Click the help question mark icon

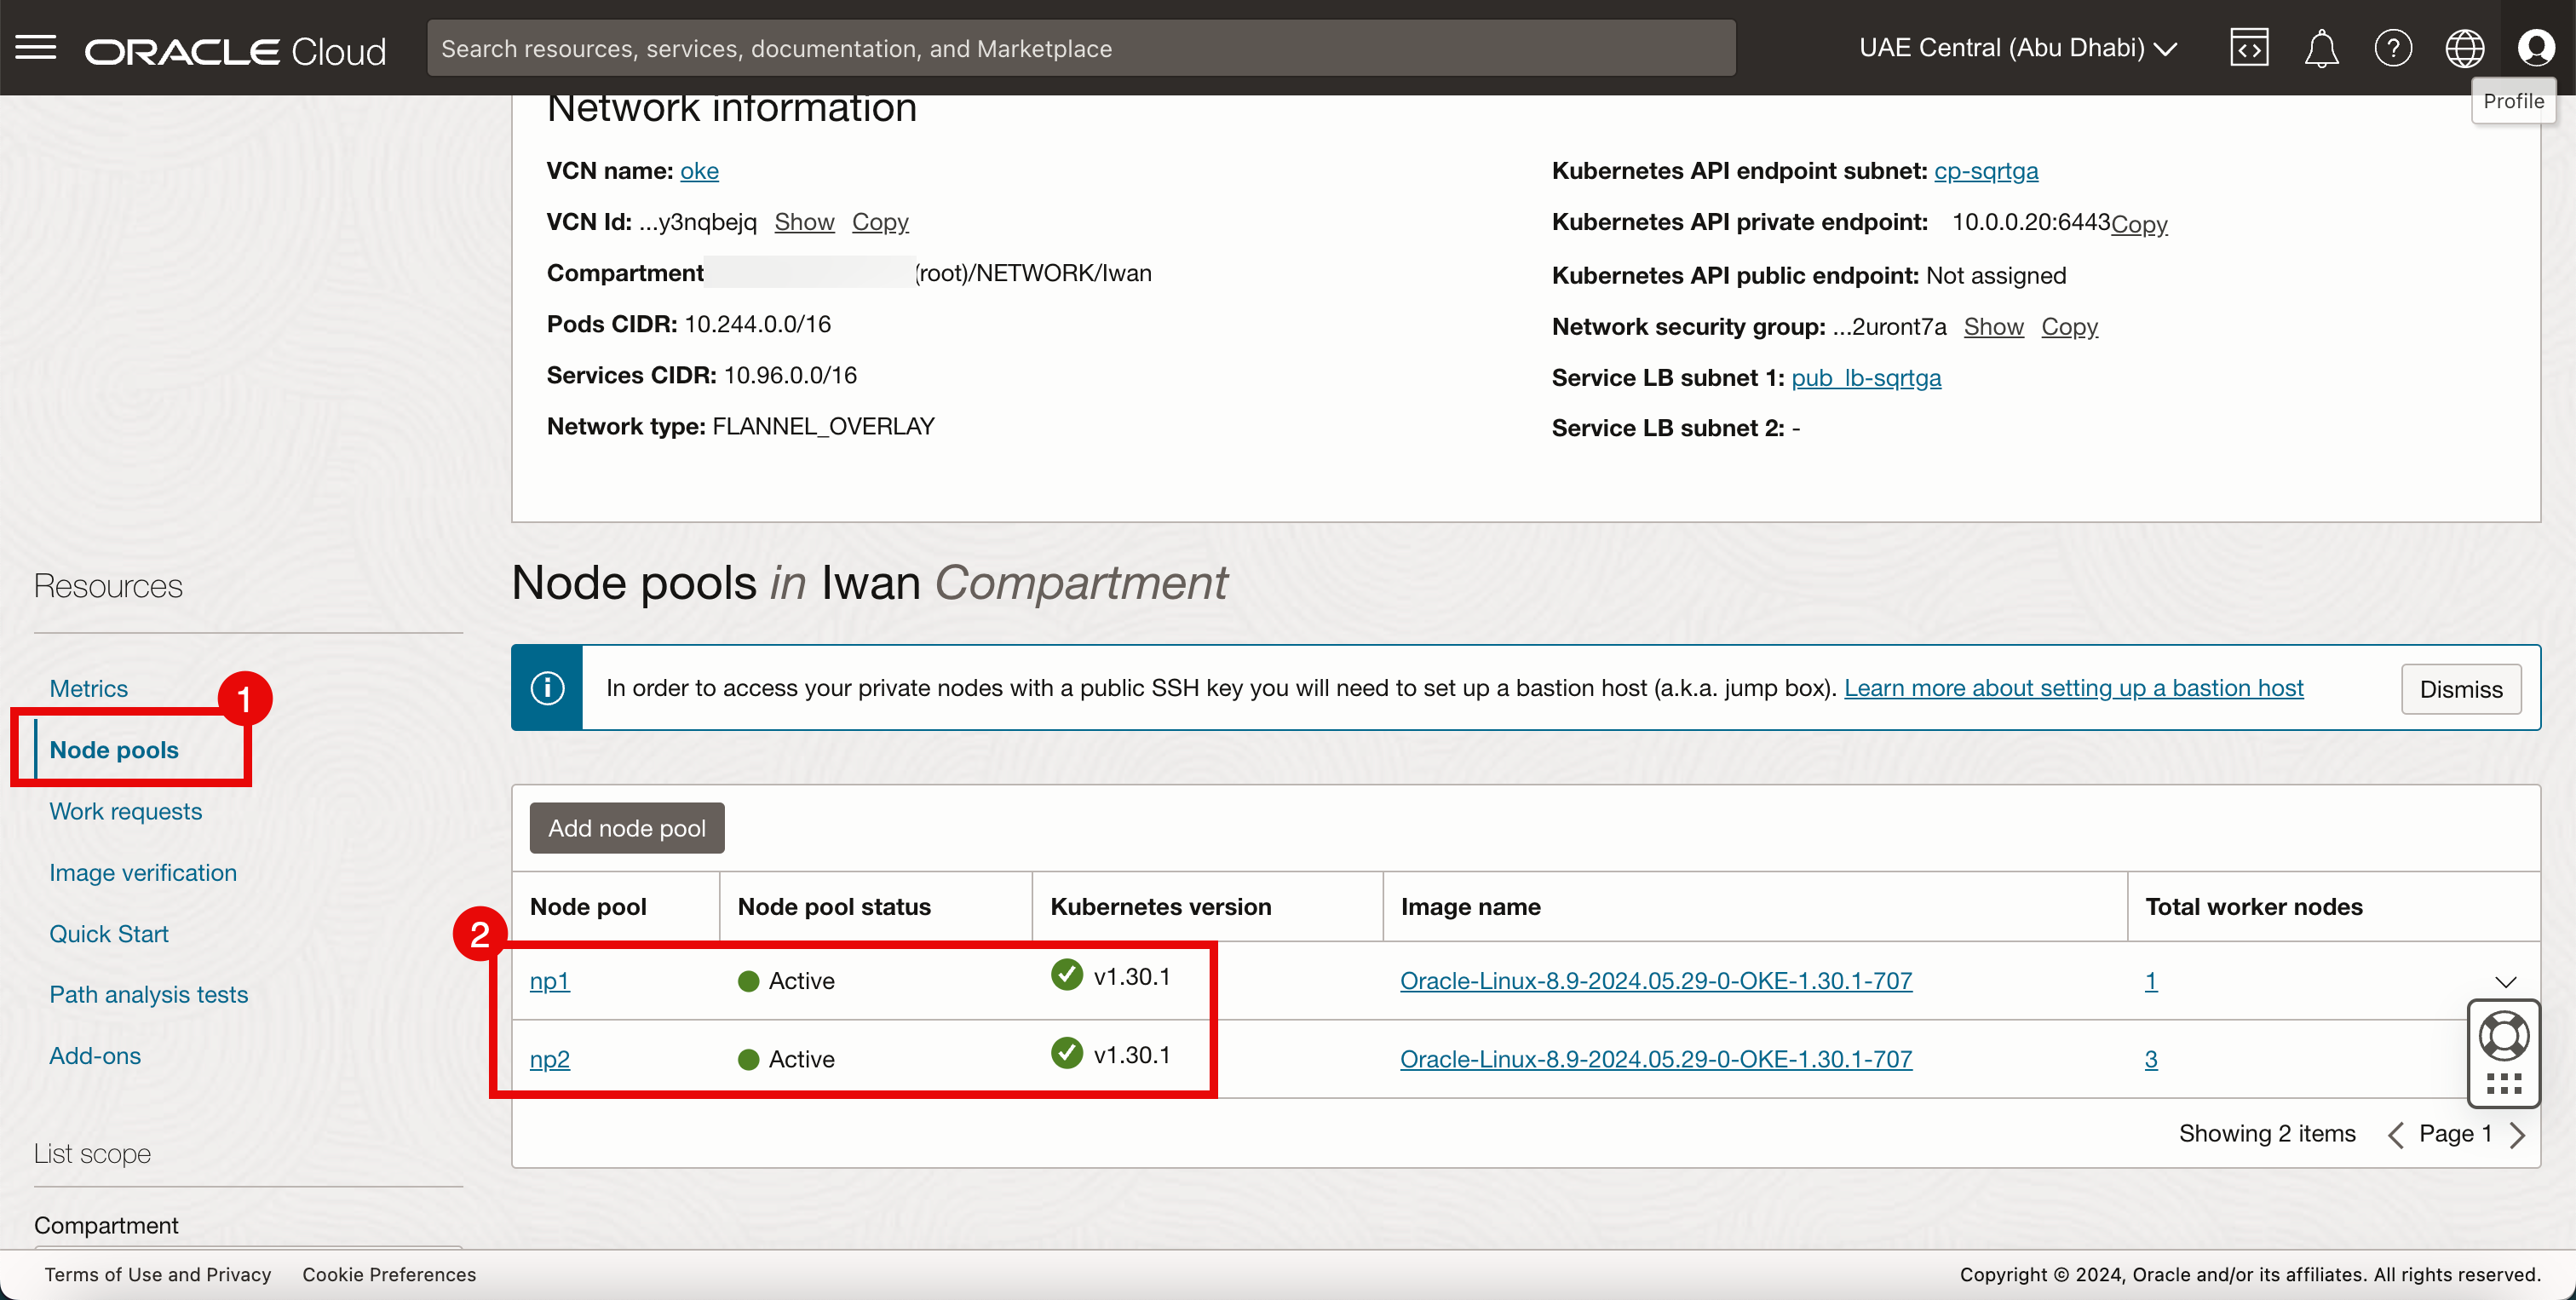(x=2392, y=48)
